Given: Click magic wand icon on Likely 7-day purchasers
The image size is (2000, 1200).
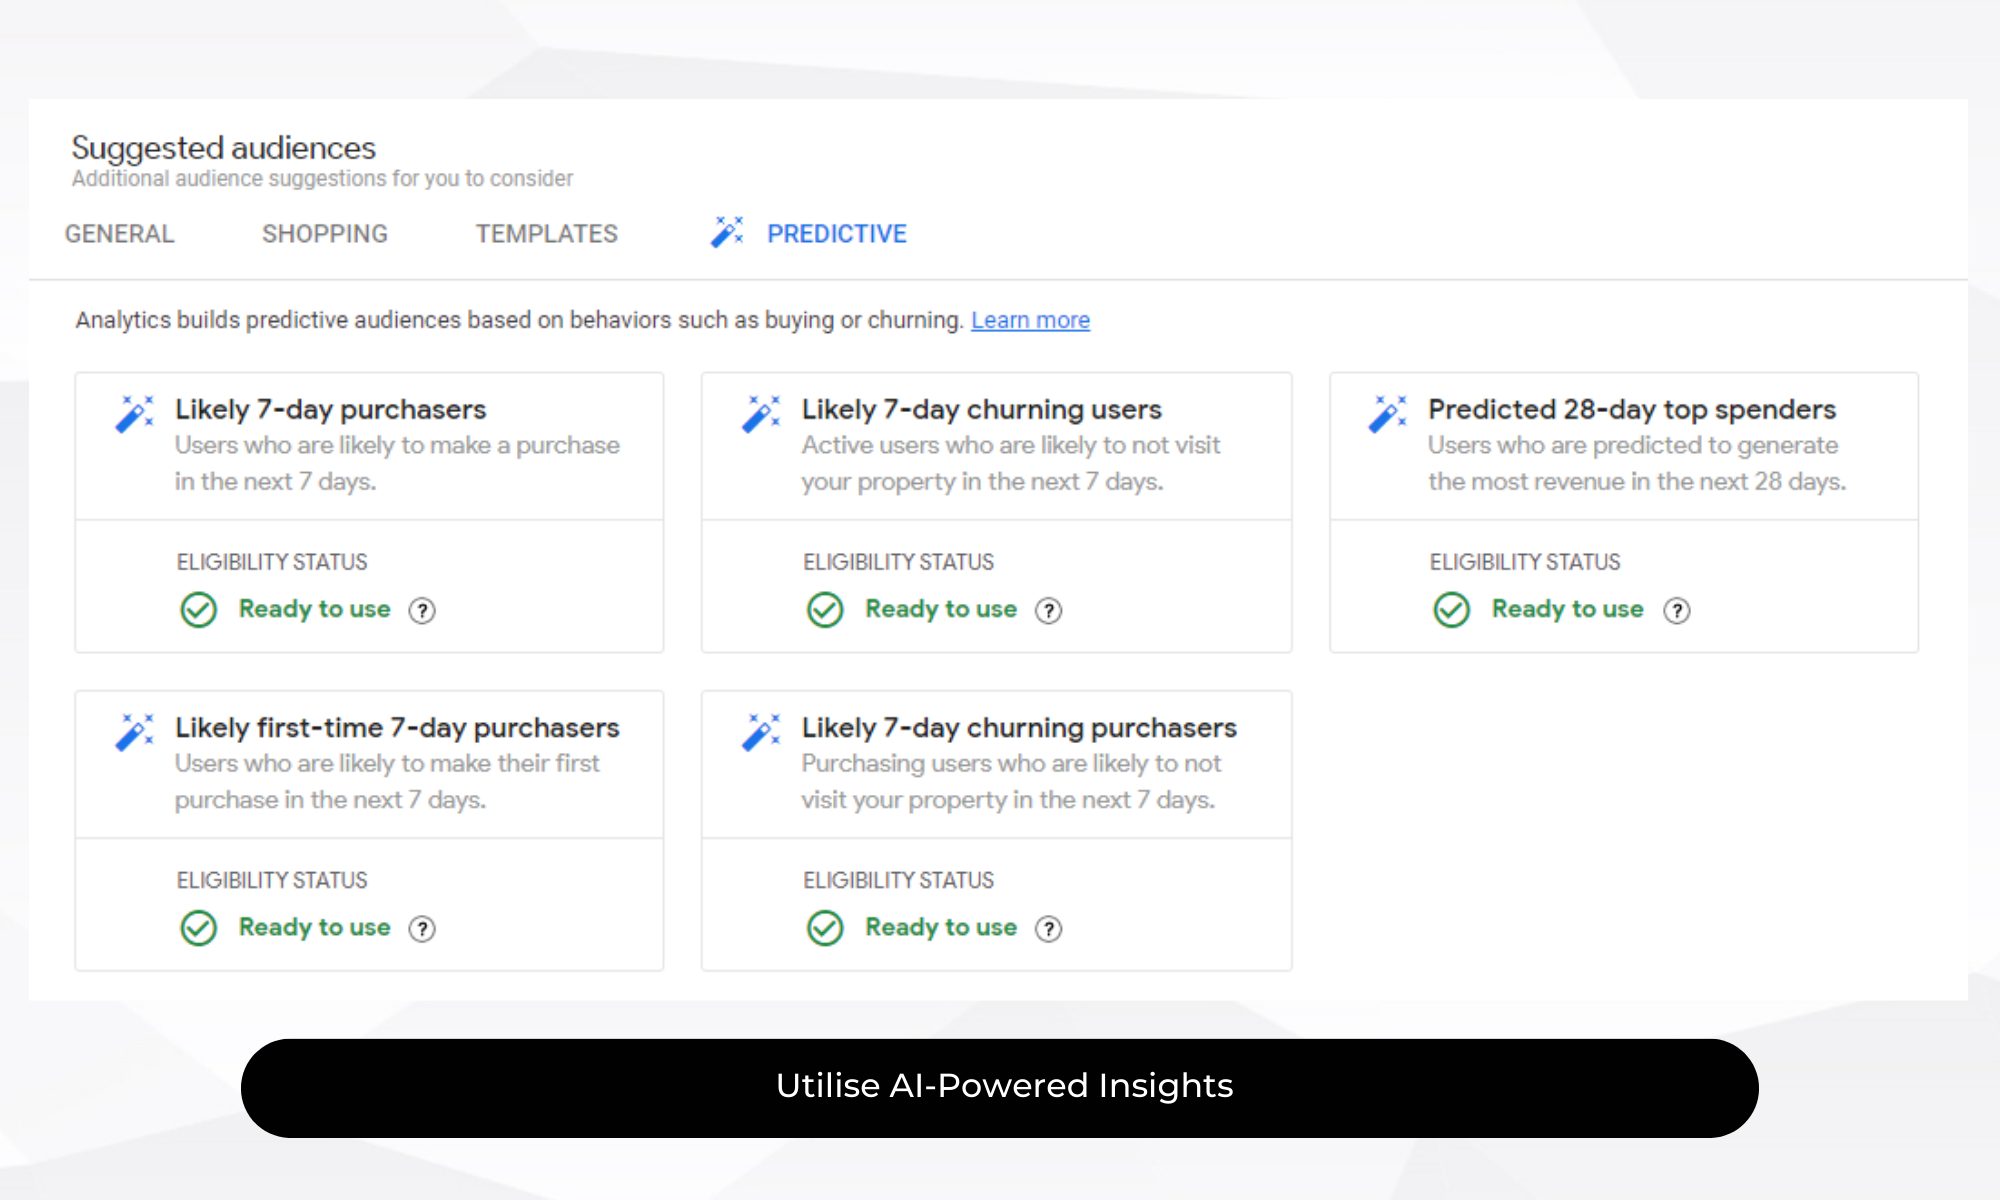Looking at the screenshot, I should click(134, 413).
